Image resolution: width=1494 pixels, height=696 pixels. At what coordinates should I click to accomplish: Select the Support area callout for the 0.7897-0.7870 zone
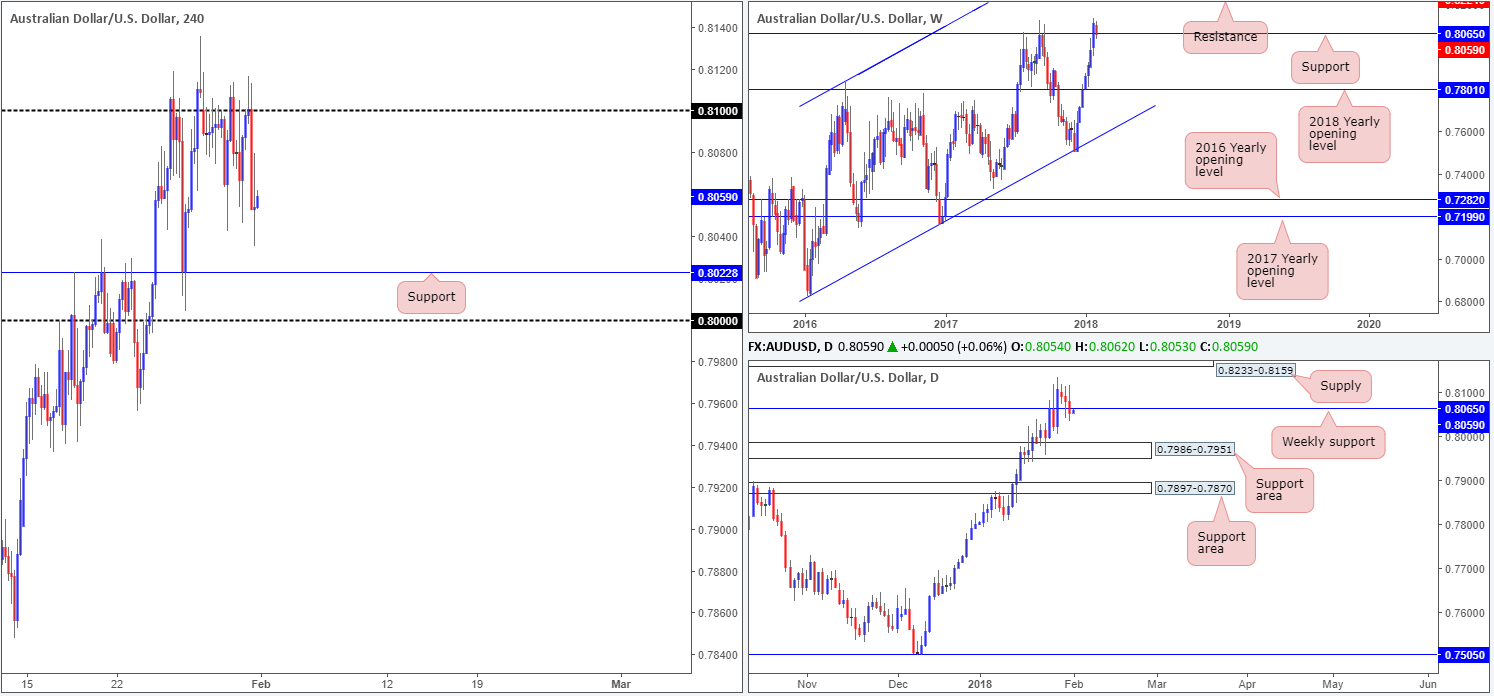(1221, 544)
